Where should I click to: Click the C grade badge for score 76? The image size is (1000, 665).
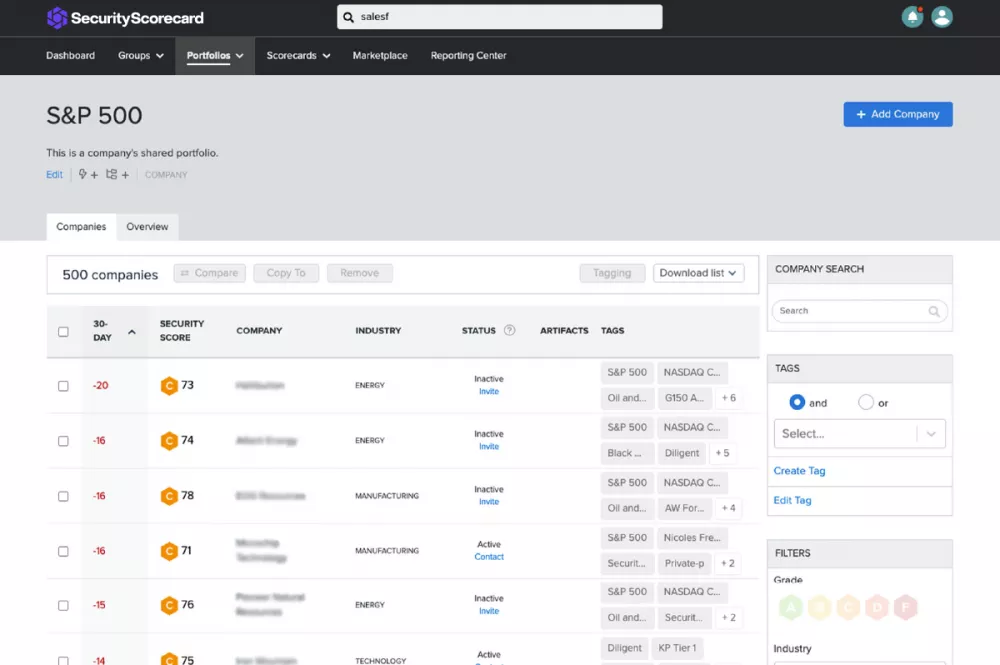coord(169,605)
